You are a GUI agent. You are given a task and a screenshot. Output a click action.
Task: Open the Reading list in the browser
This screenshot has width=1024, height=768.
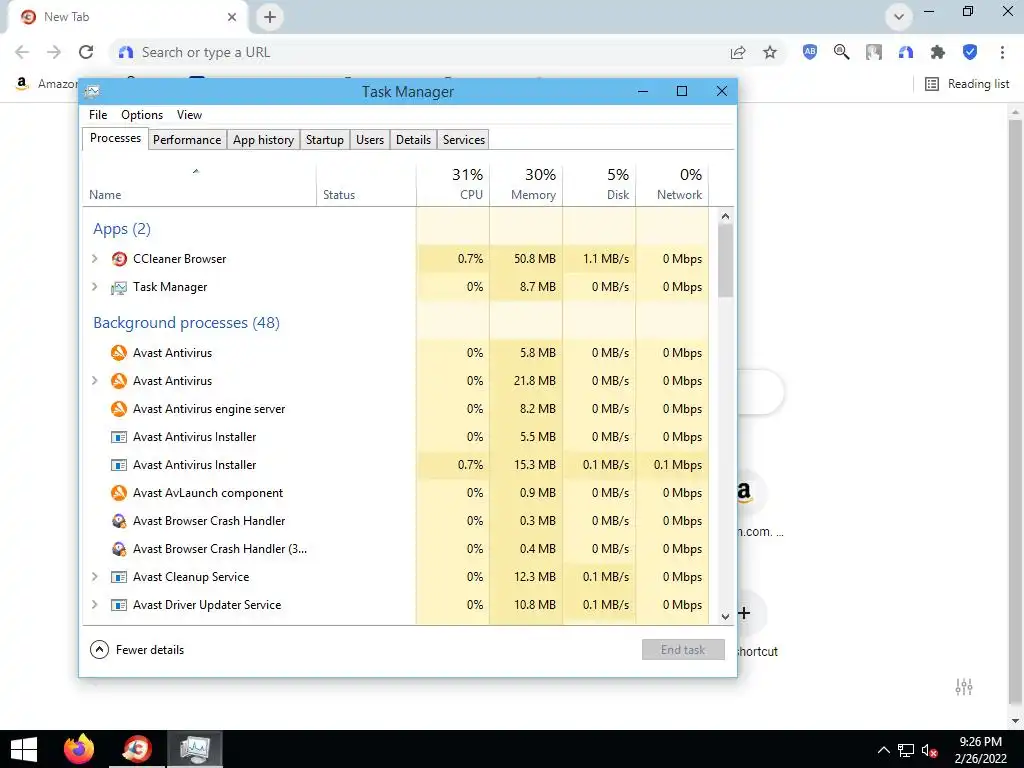click(x=967, y=84)
